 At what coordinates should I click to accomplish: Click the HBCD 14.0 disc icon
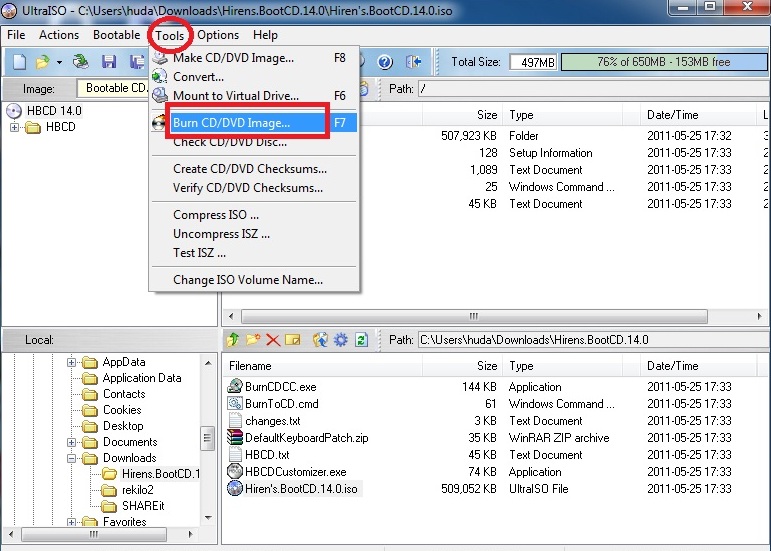14,111
